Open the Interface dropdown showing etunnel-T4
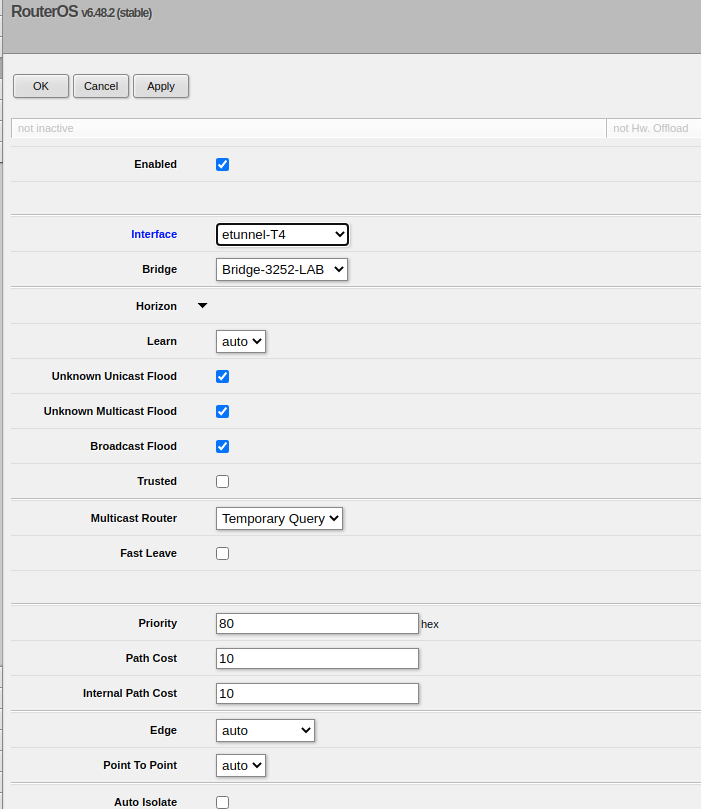 [x=282, y=234]
